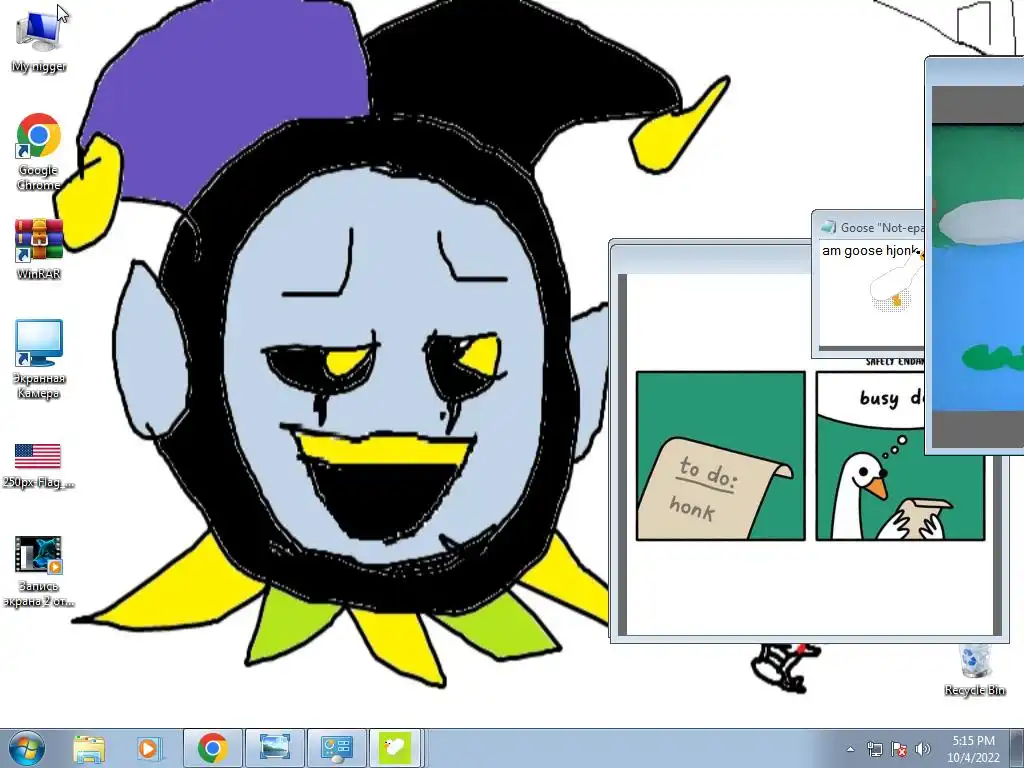Open the Action Center flag icon
This screenshot has width=1024, height=768.
(899, 749)
